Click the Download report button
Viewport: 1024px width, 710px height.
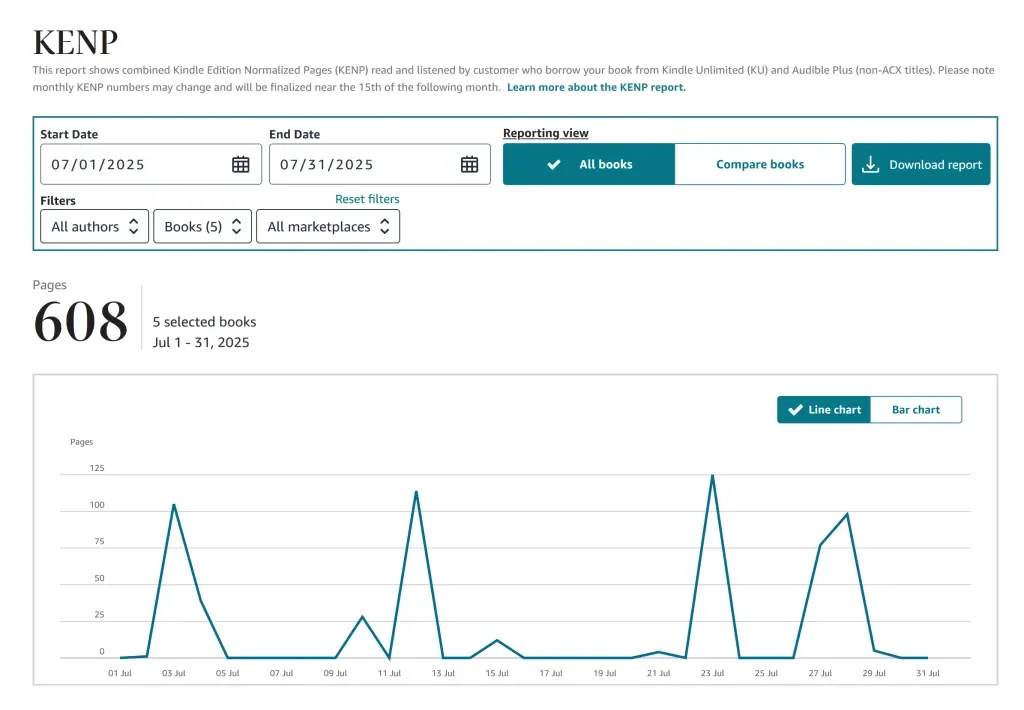point(921,164)
